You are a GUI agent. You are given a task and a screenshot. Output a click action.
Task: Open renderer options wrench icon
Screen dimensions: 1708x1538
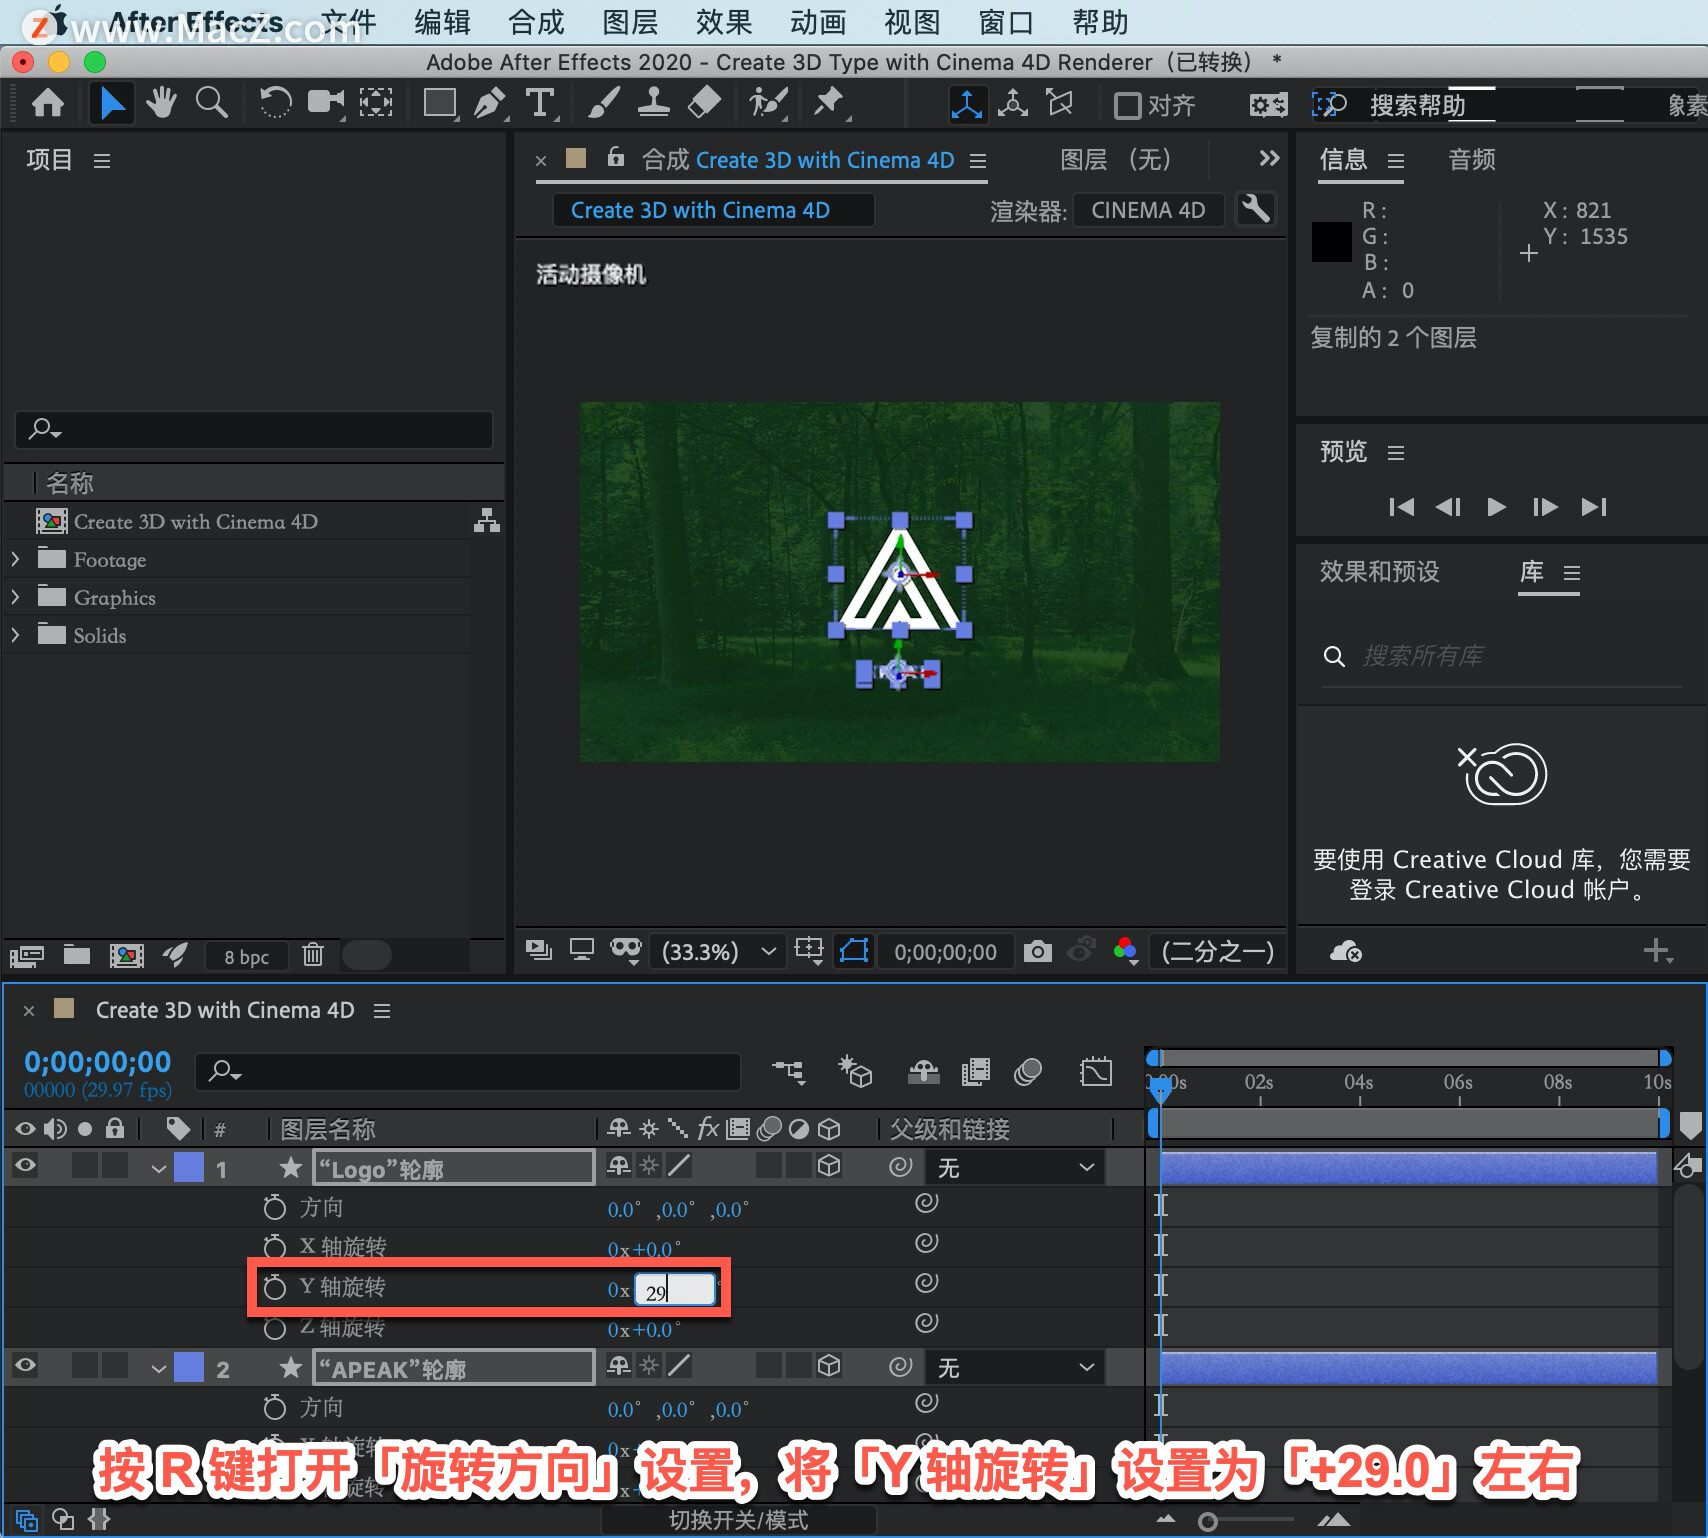pos(1255,209)
